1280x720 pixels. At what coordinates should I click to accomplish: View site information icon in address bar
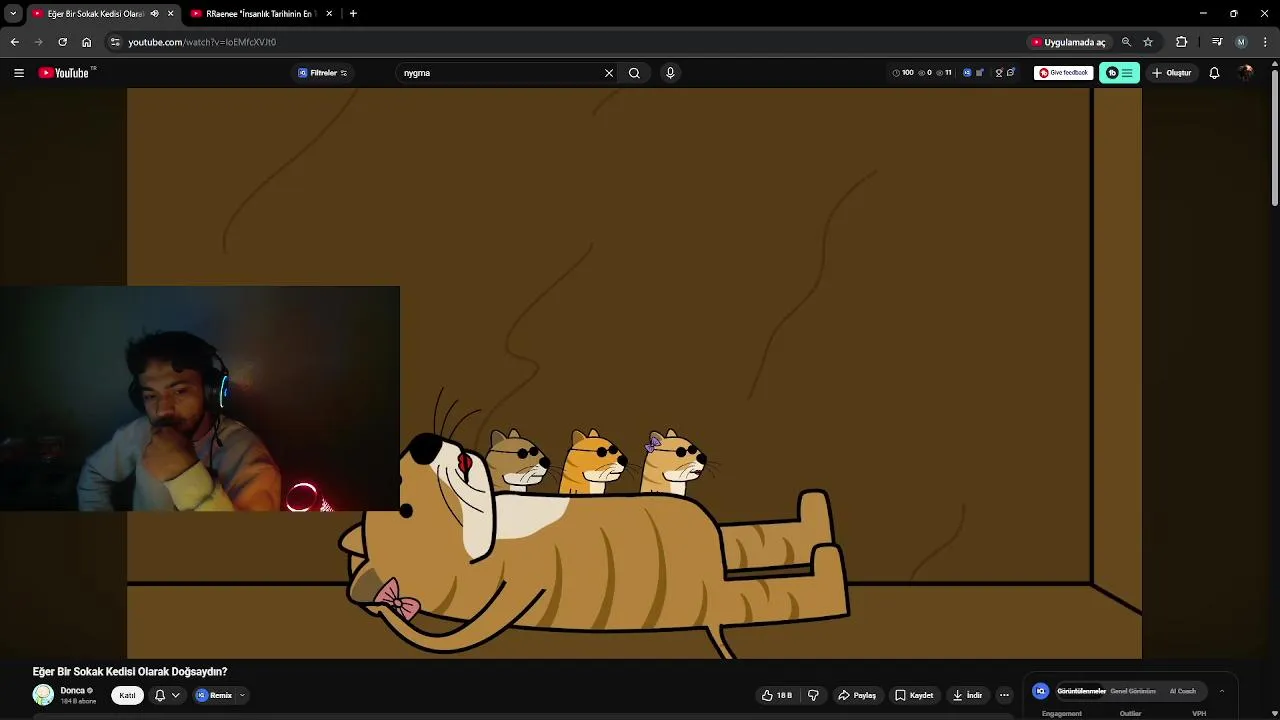(115, 42)
